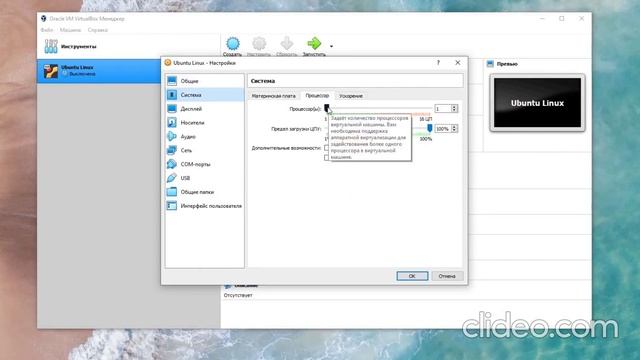640x360 pixels.
Task: Open the Машина menu
Action: [70, 30]
